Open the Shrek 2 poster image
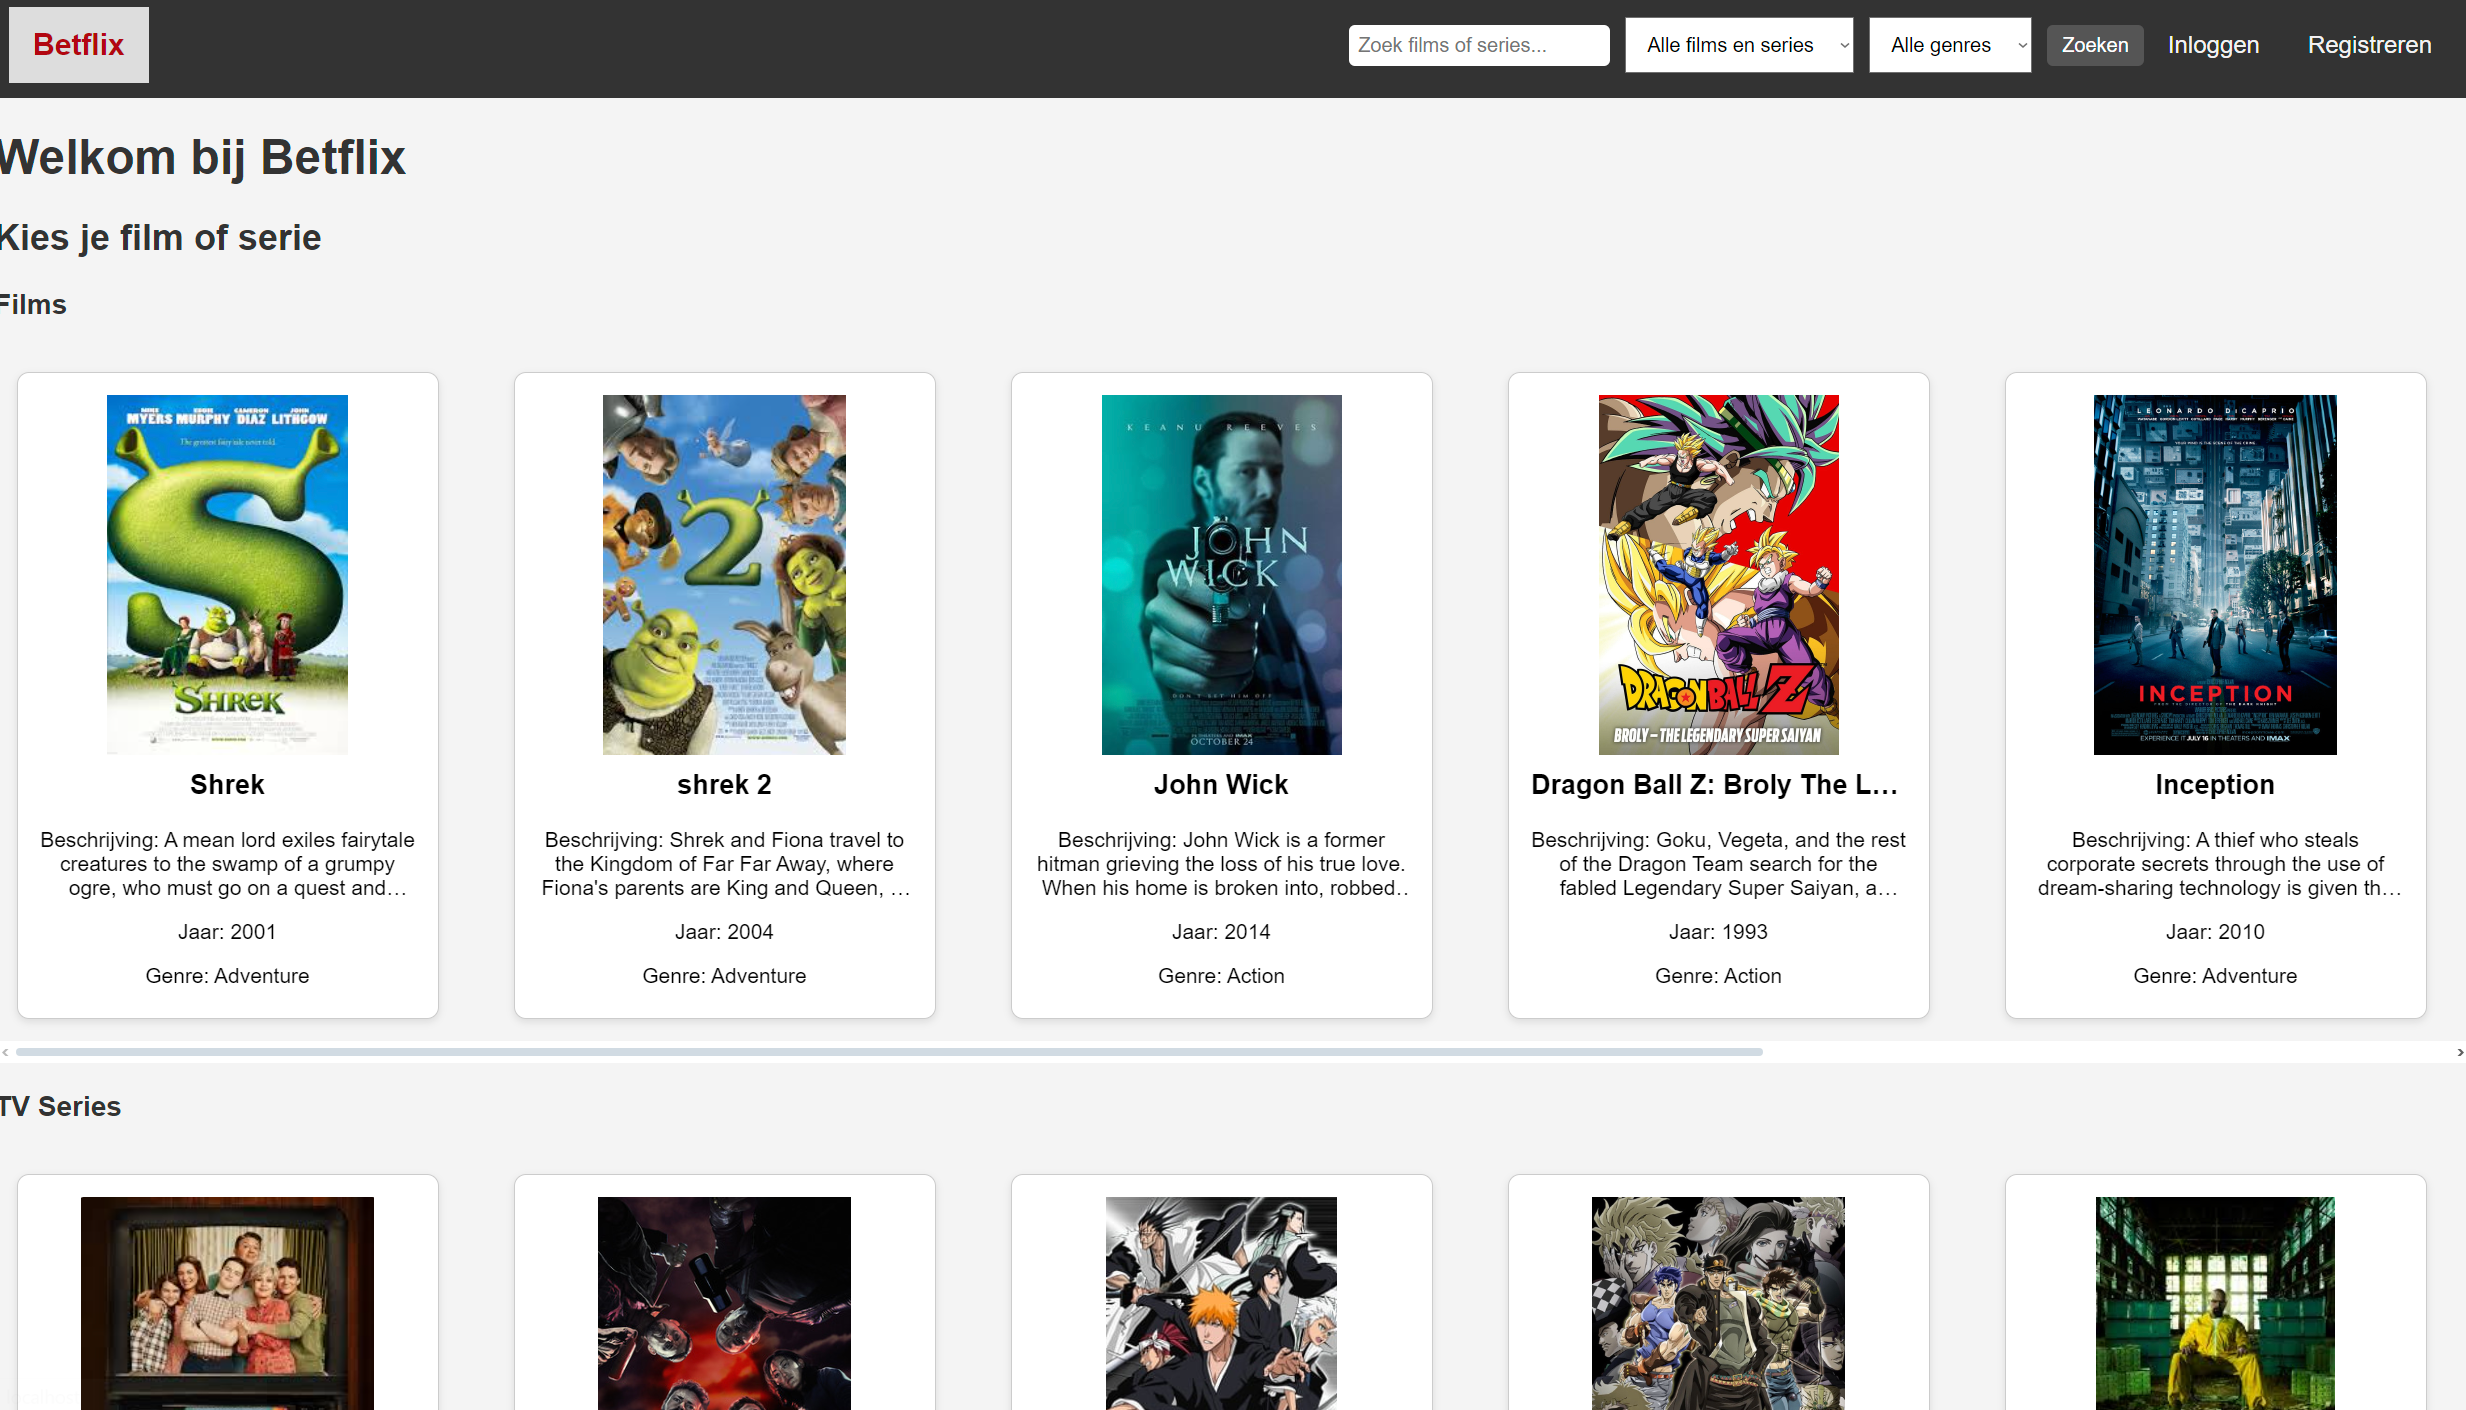2466x1410 pixels. [724, 574]
